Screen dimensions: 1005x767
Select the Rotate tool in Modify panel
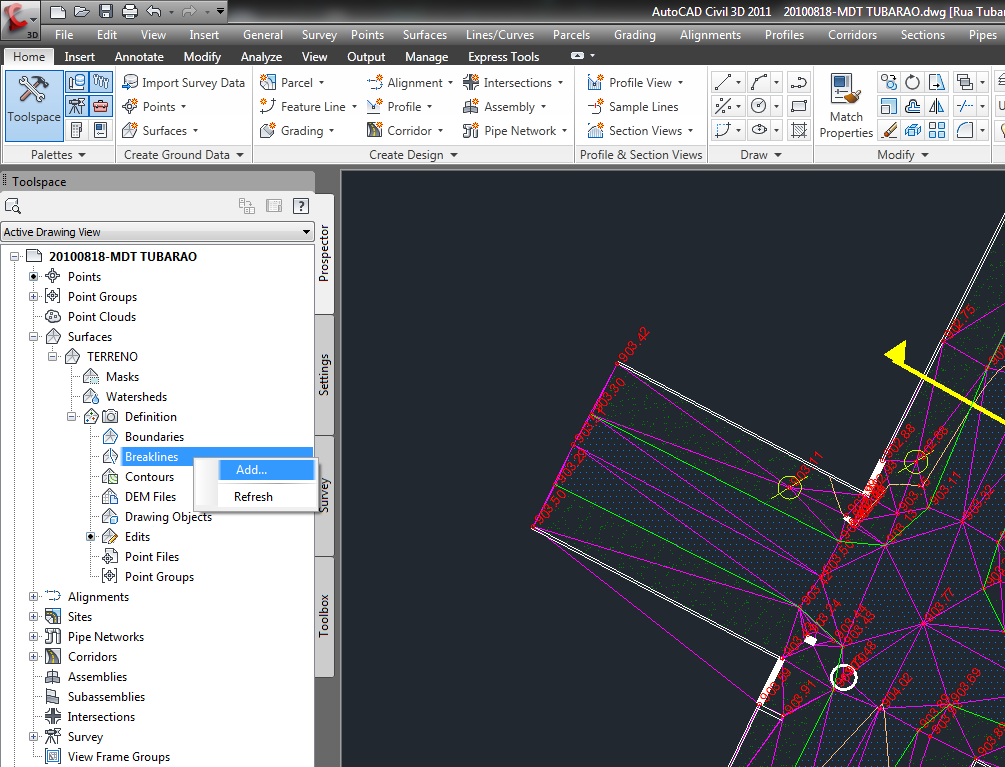912,82
